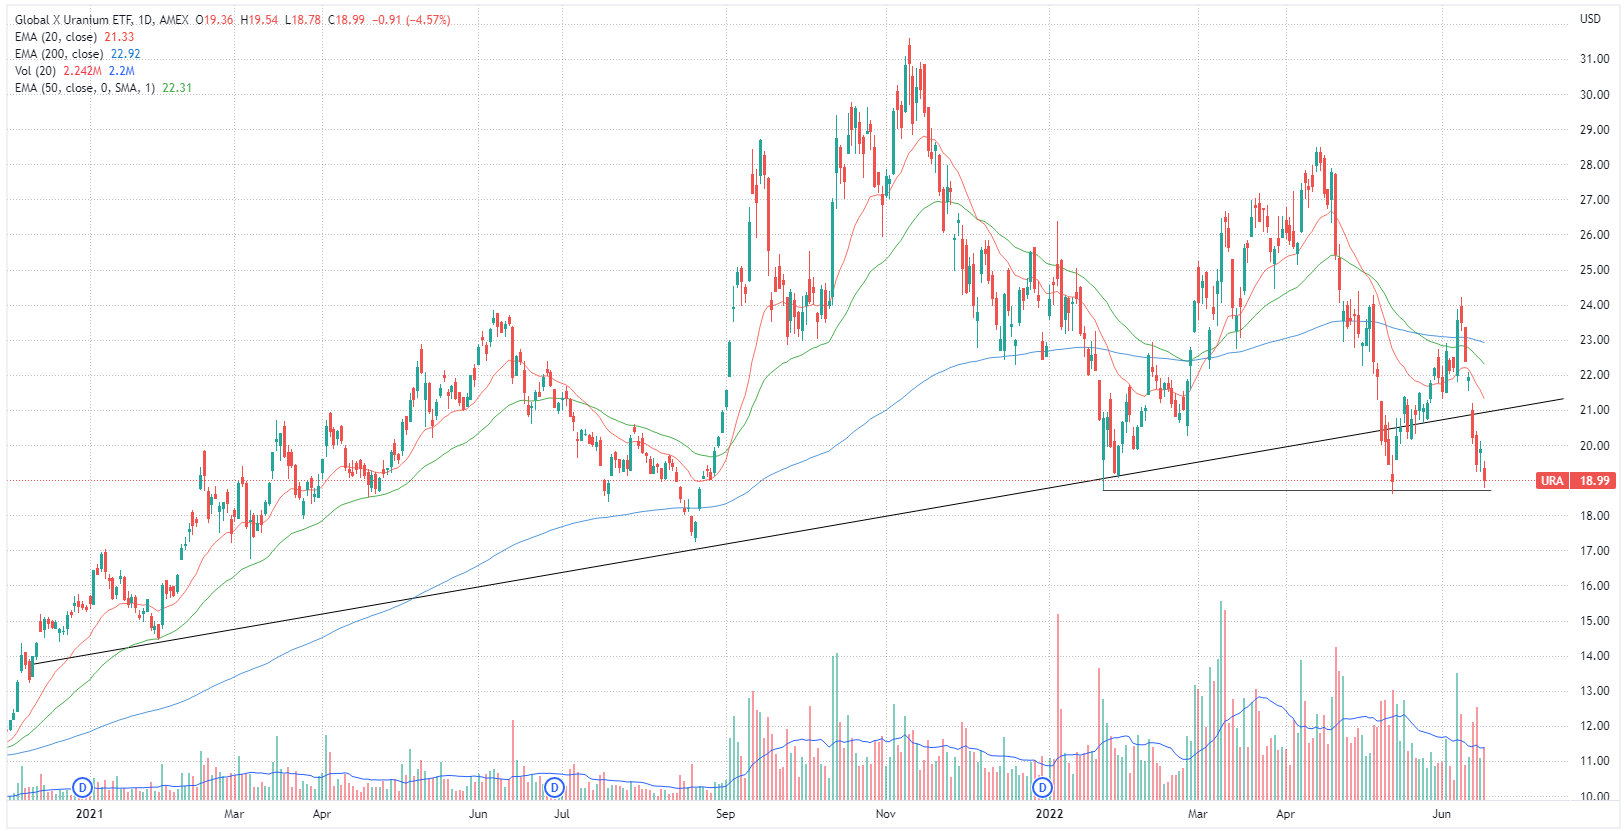The height and width of the screenshot is (831, 1624).
Task: Click the 10.00 price axis label
Action: point(1594,796)
